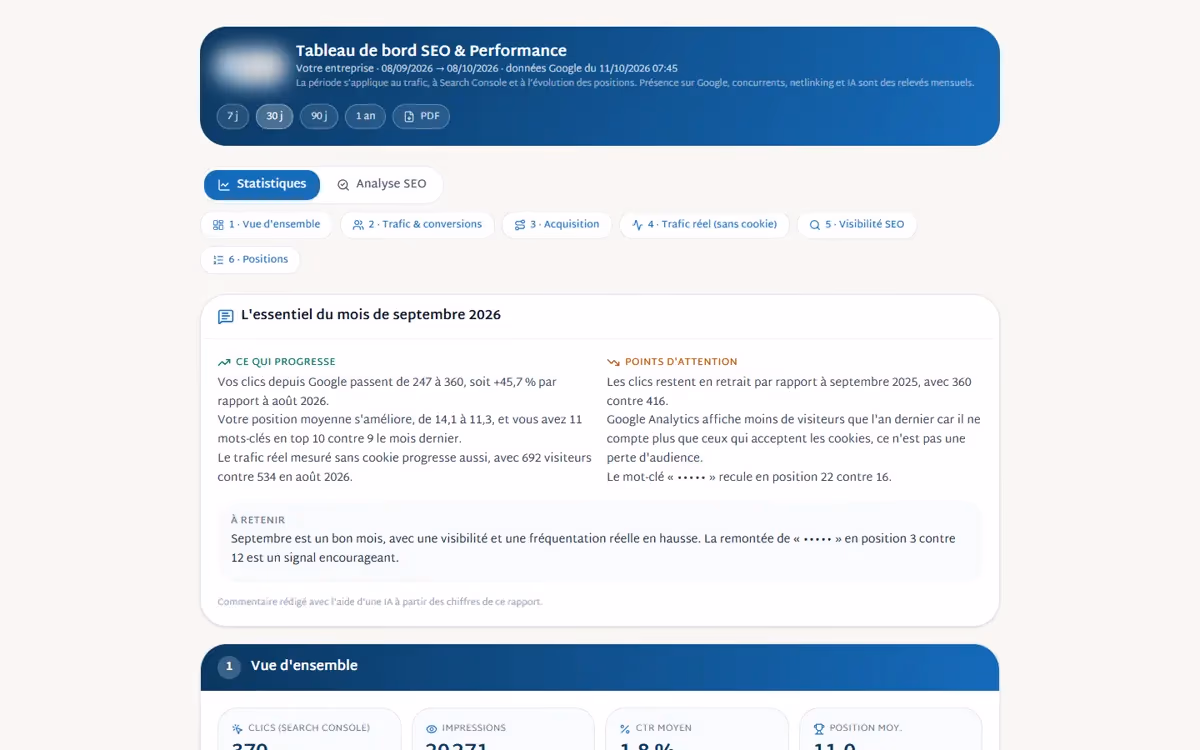Export the report with the PDF button
This screenshot has height=750, width=1200.
[421, 116]
